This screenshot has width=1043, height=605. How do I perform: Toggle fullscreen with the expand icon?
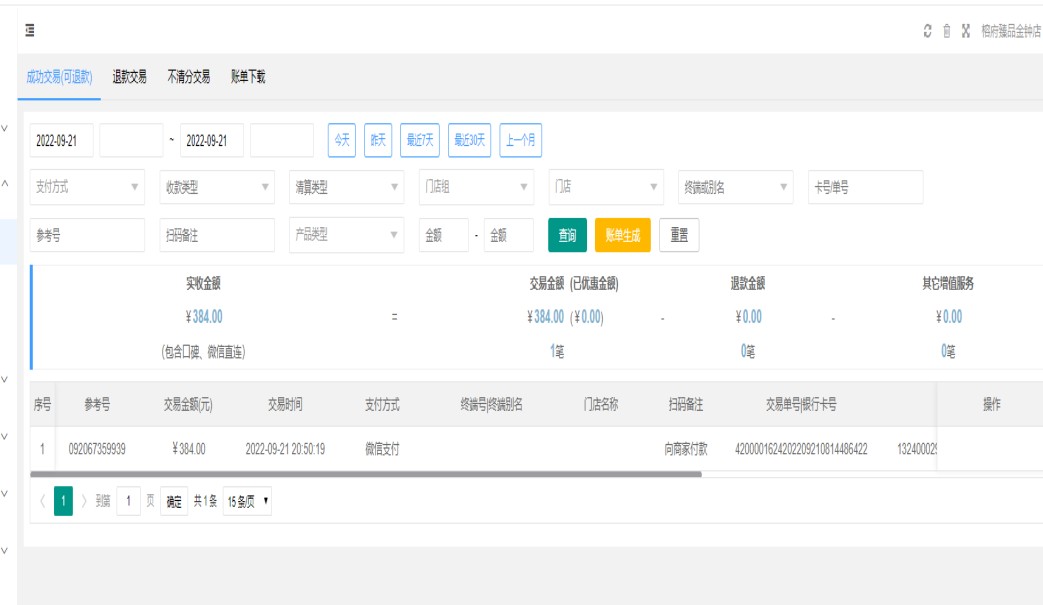(966, 32)
